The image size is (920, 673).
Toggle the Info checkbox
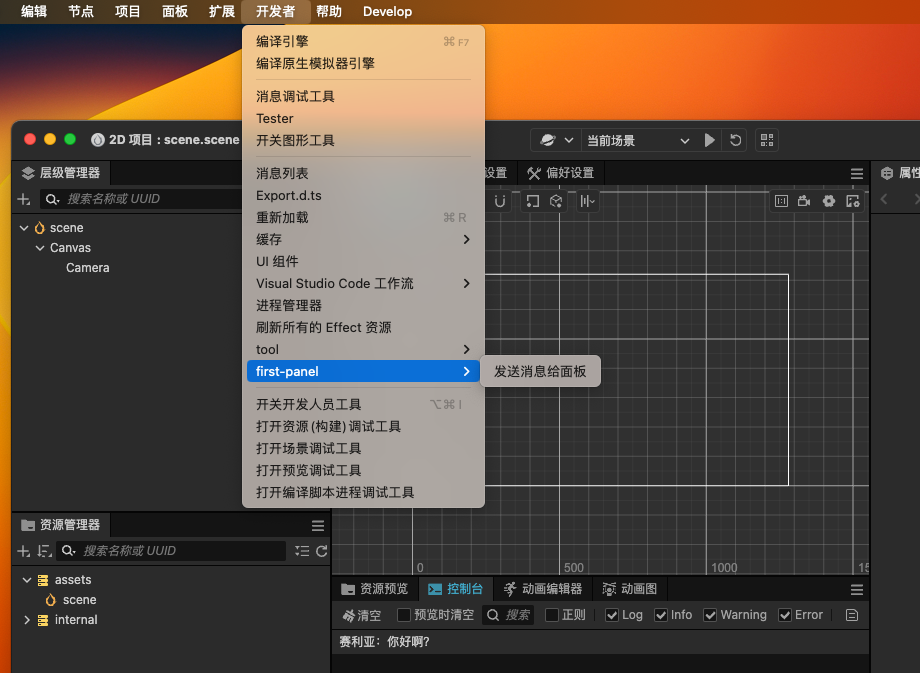[x=661, y=615]
